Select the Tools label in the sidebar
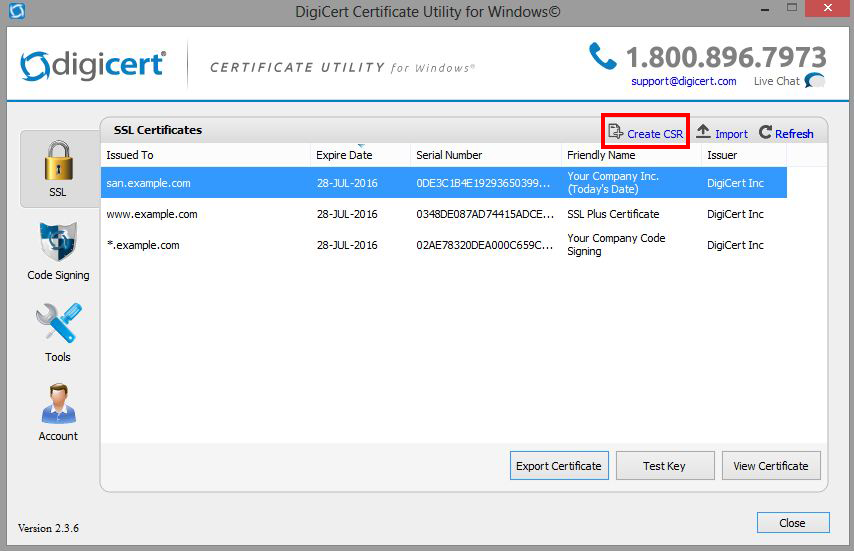The width and height of the screenshot is (854, 551). click(x=58, y=357)
